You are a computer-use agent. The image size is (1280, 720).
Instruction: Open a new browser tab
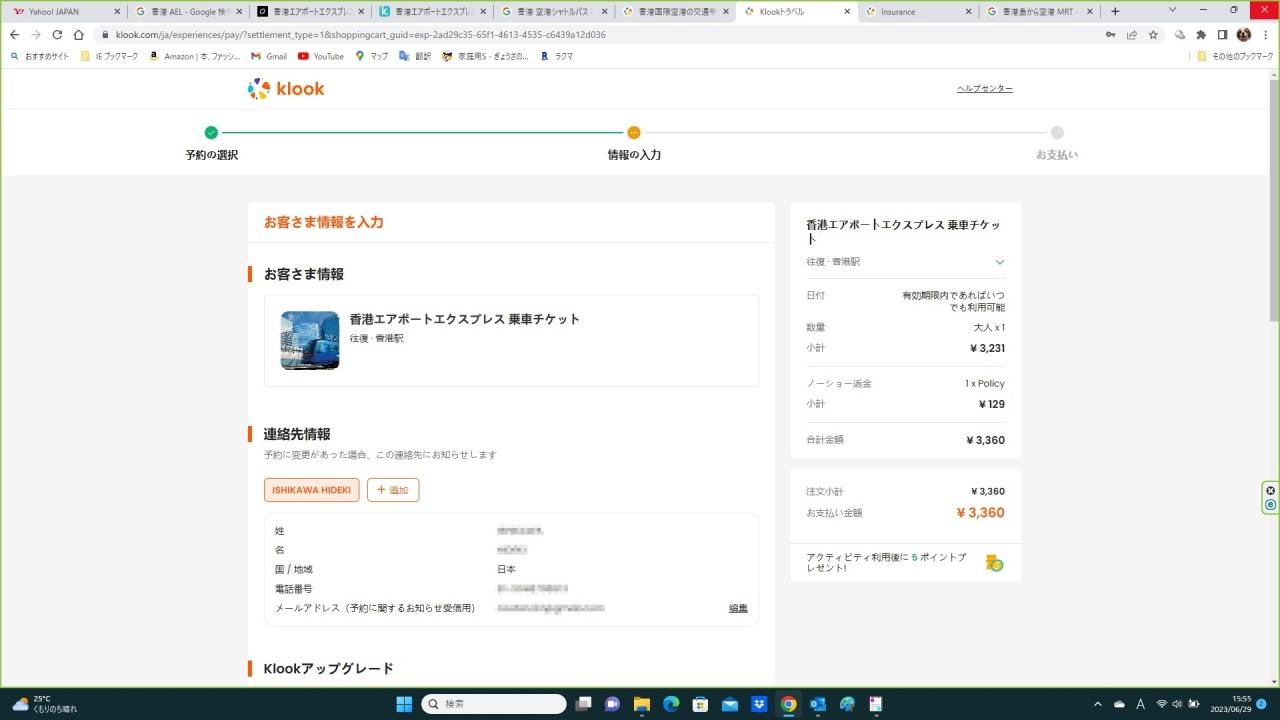coord(1116,11)
